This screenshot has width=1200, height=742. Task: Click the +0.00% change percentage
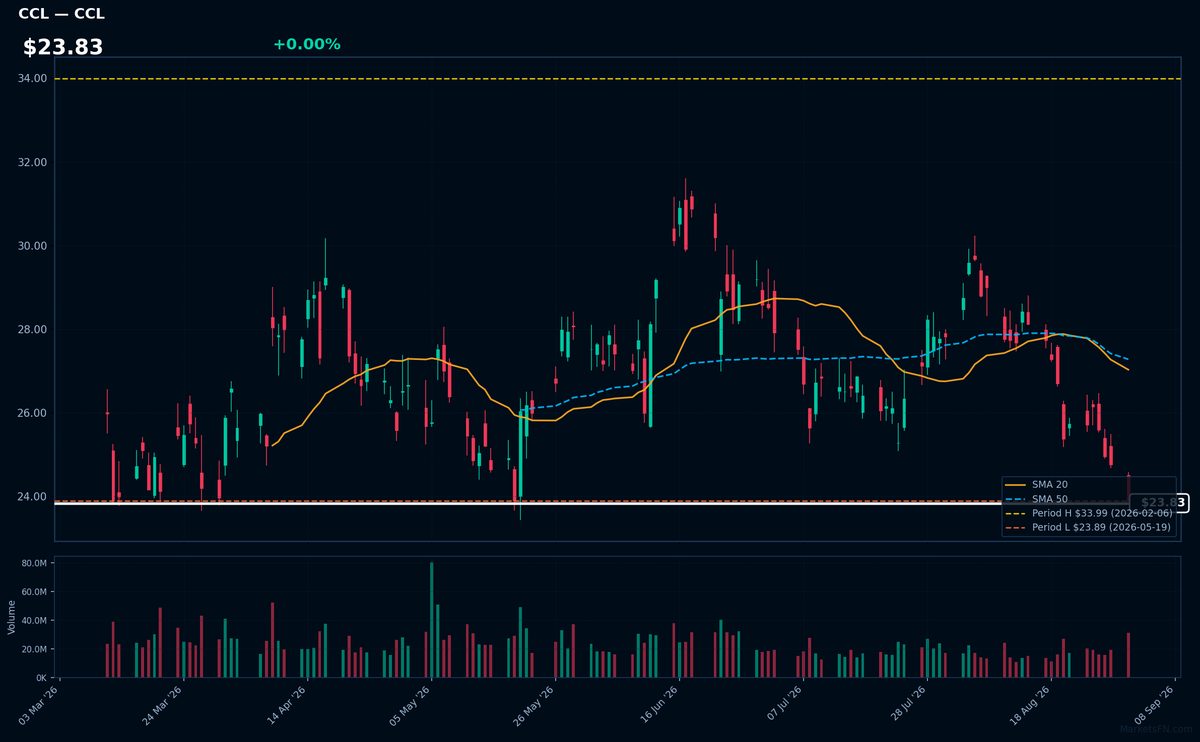click(x=306, y=44)
